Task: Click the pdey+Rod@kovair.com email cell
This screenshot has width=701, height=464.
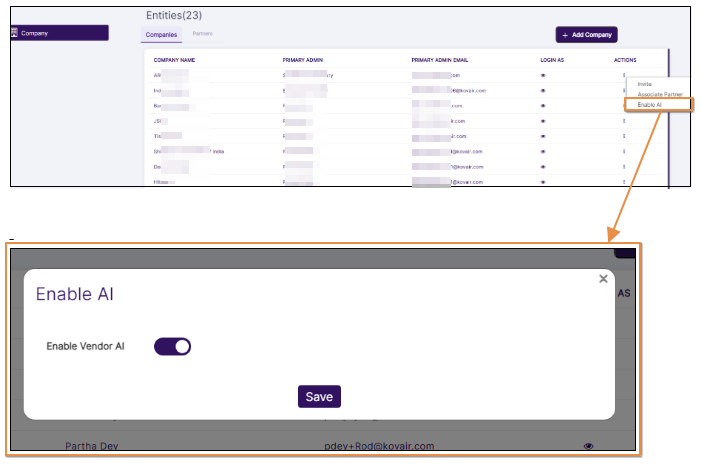Action: pos(379,446)
